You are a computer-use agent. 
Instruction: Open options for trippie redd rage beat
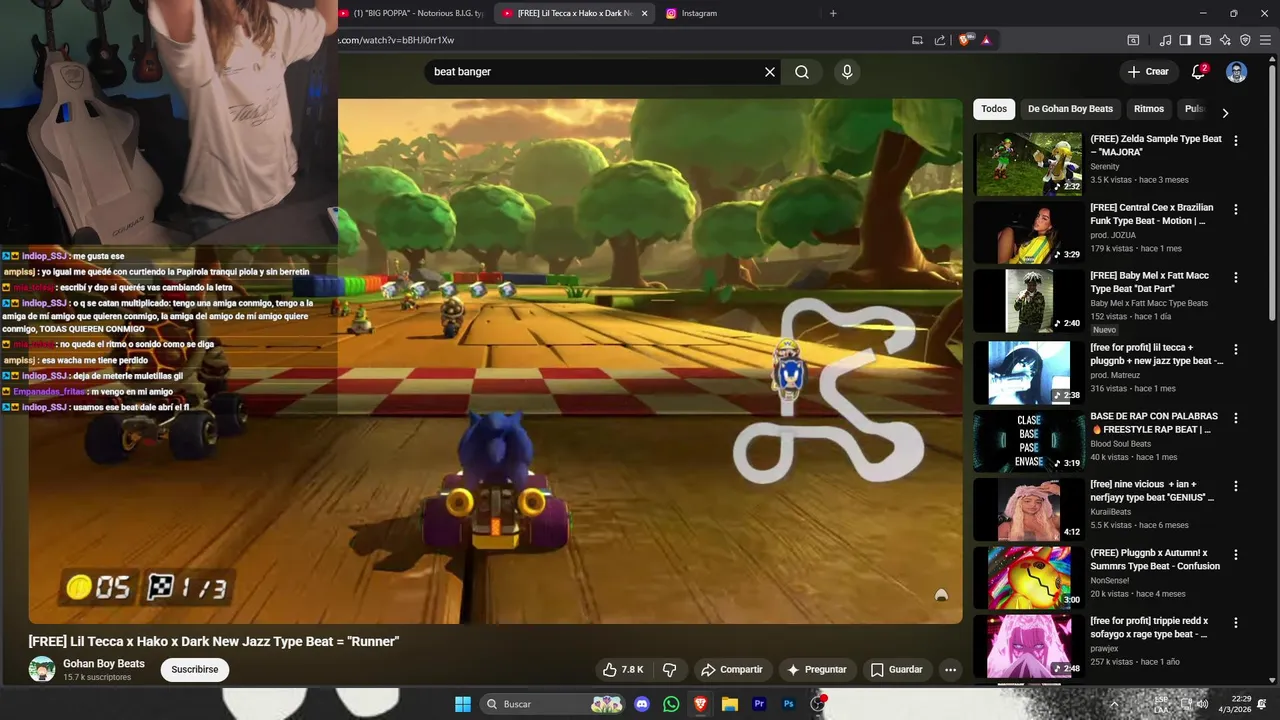(1236, 623)
